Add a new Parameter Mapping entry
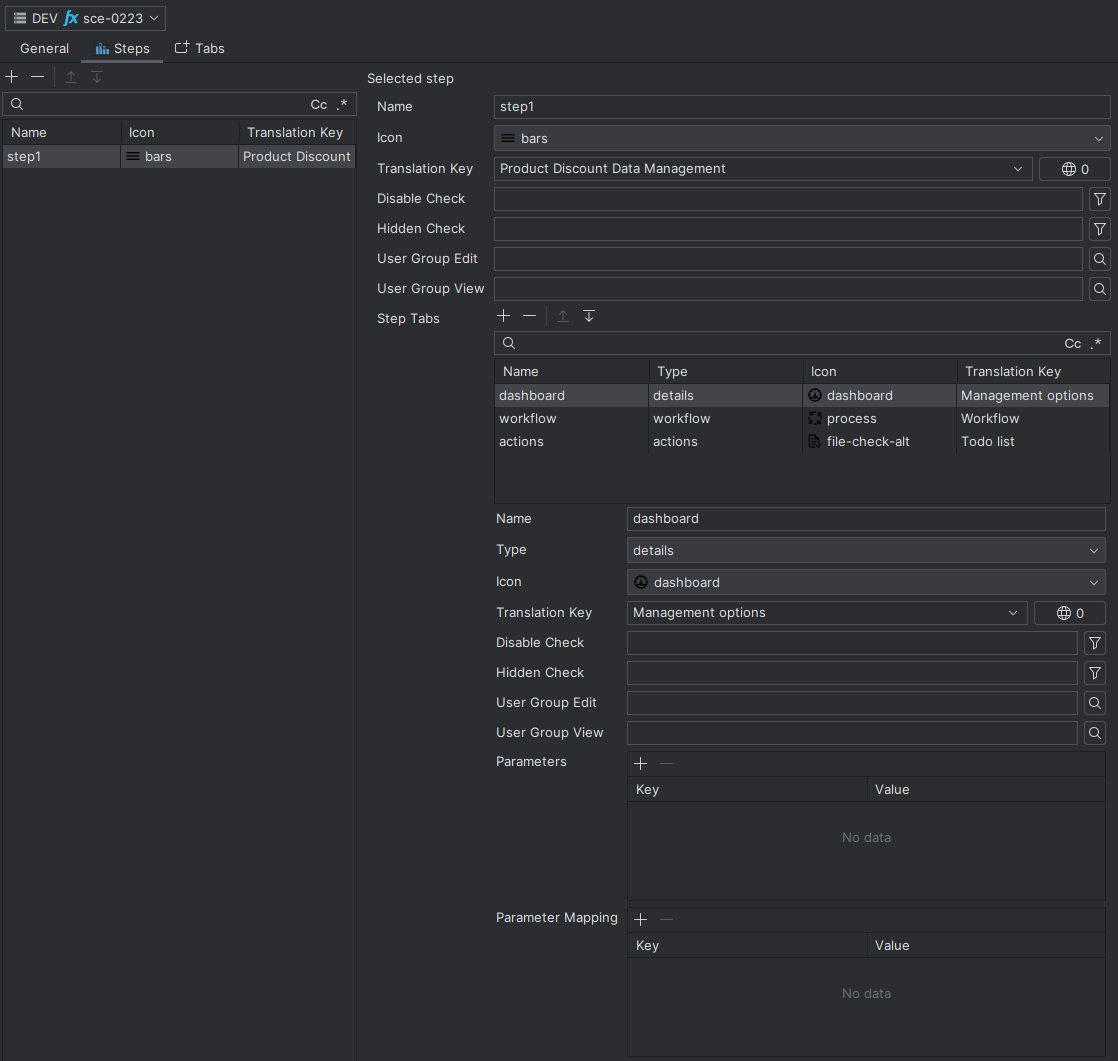Viewport: 1118px width, 1061px height. pos(640,920)
